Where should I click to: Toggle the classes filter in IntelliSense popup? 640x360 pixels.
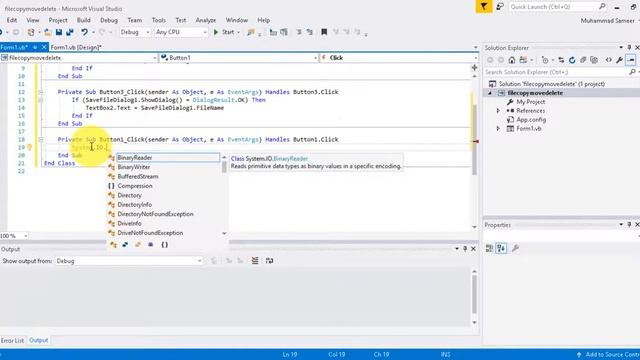tap(113, 244)
